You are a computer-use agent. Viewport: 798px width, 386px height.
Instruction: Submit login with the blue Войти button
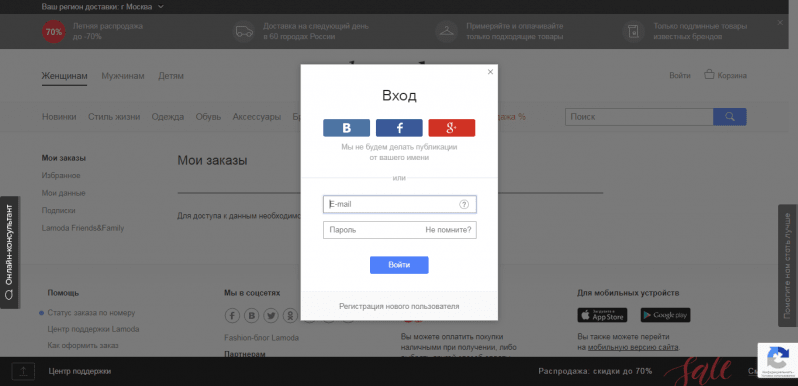(399, 265)
